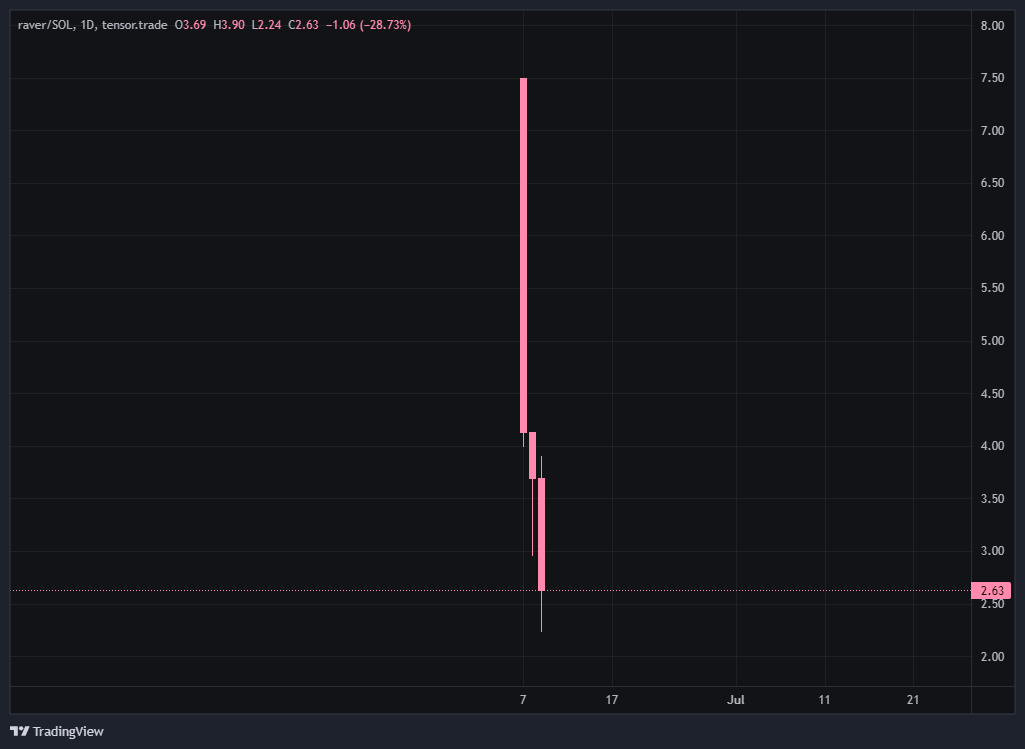Select the 3.50 price axis label
The height and width of the screenshot is (749, 1025).
point(992,499)
